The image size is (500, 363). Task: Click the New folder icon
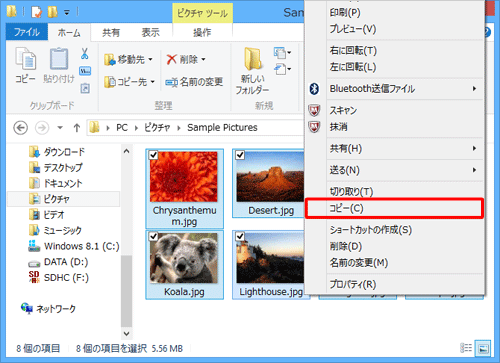253,59
